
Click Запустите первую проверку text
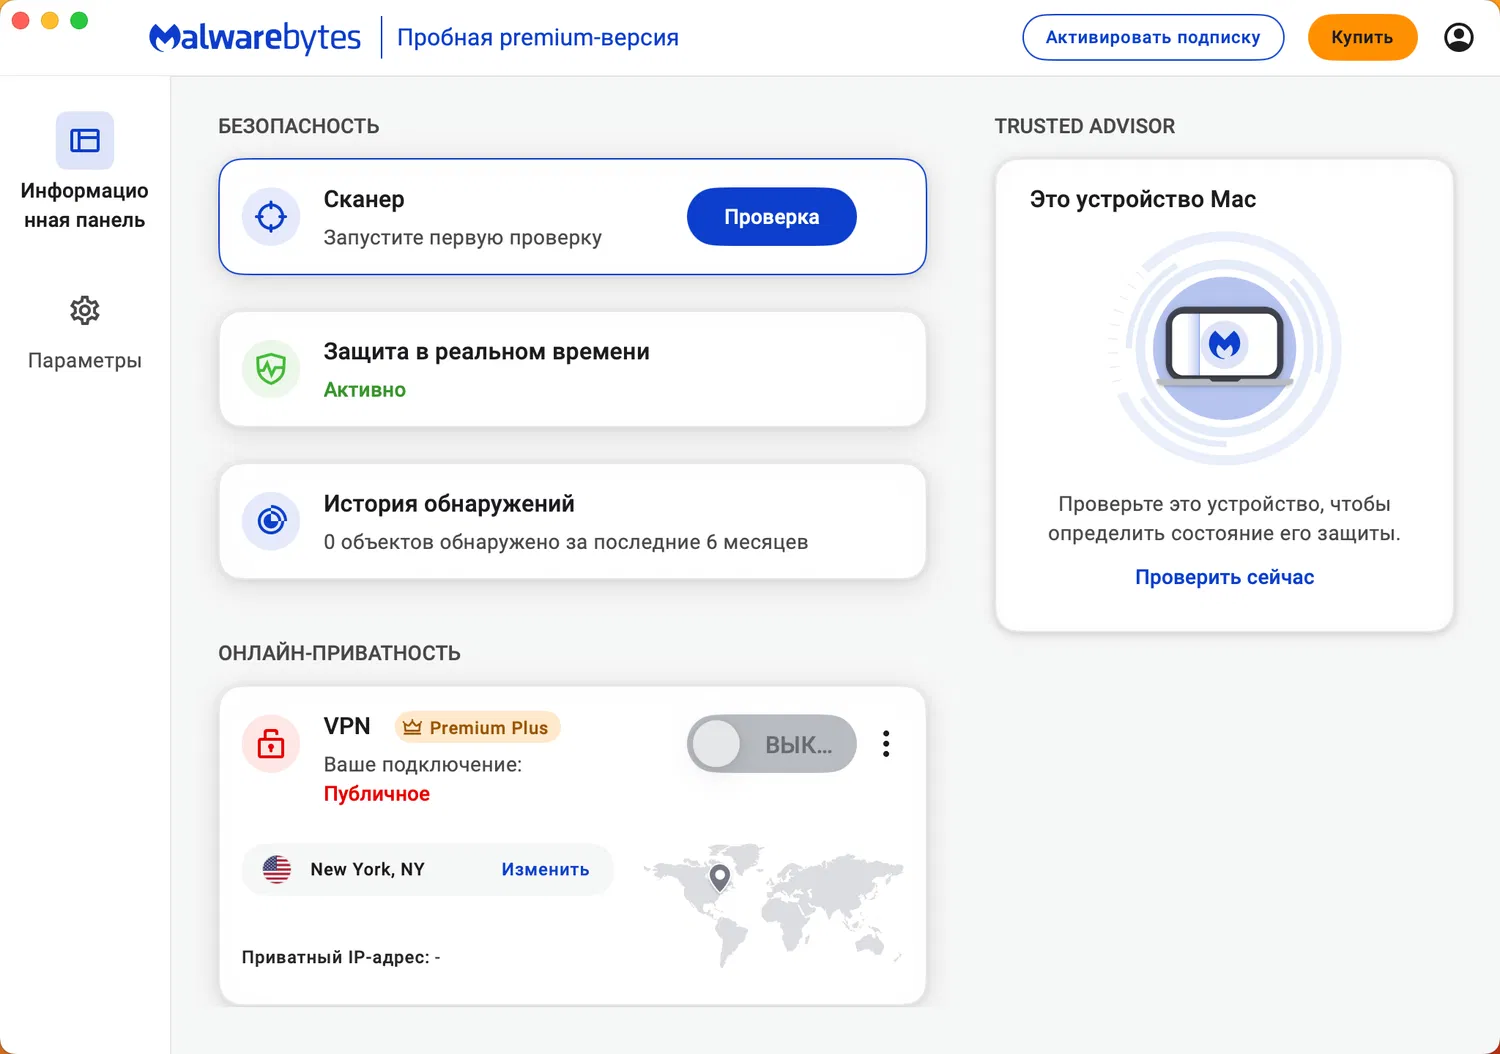(463, 238)
